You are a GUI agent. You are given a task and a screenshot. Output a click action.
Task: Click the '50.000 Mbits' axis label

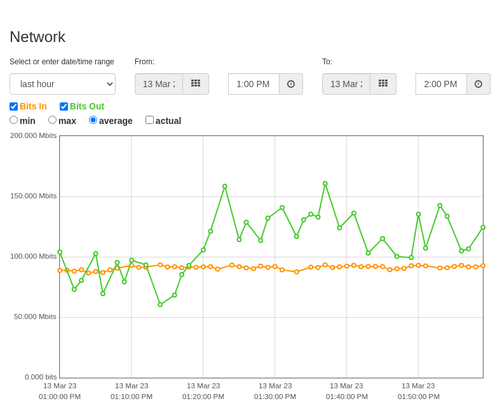pyautogui.click(x=35, y=317)
